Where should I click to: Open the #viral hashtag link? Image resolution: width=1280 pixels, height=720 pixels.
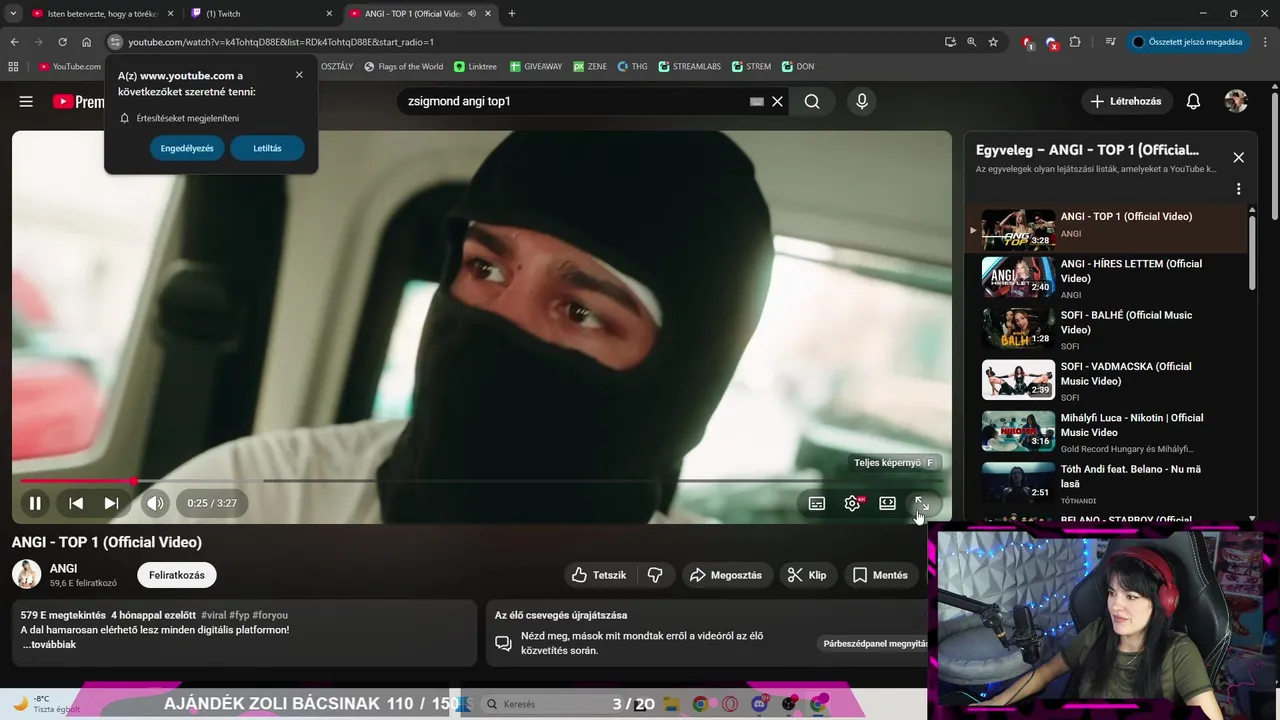213,615
